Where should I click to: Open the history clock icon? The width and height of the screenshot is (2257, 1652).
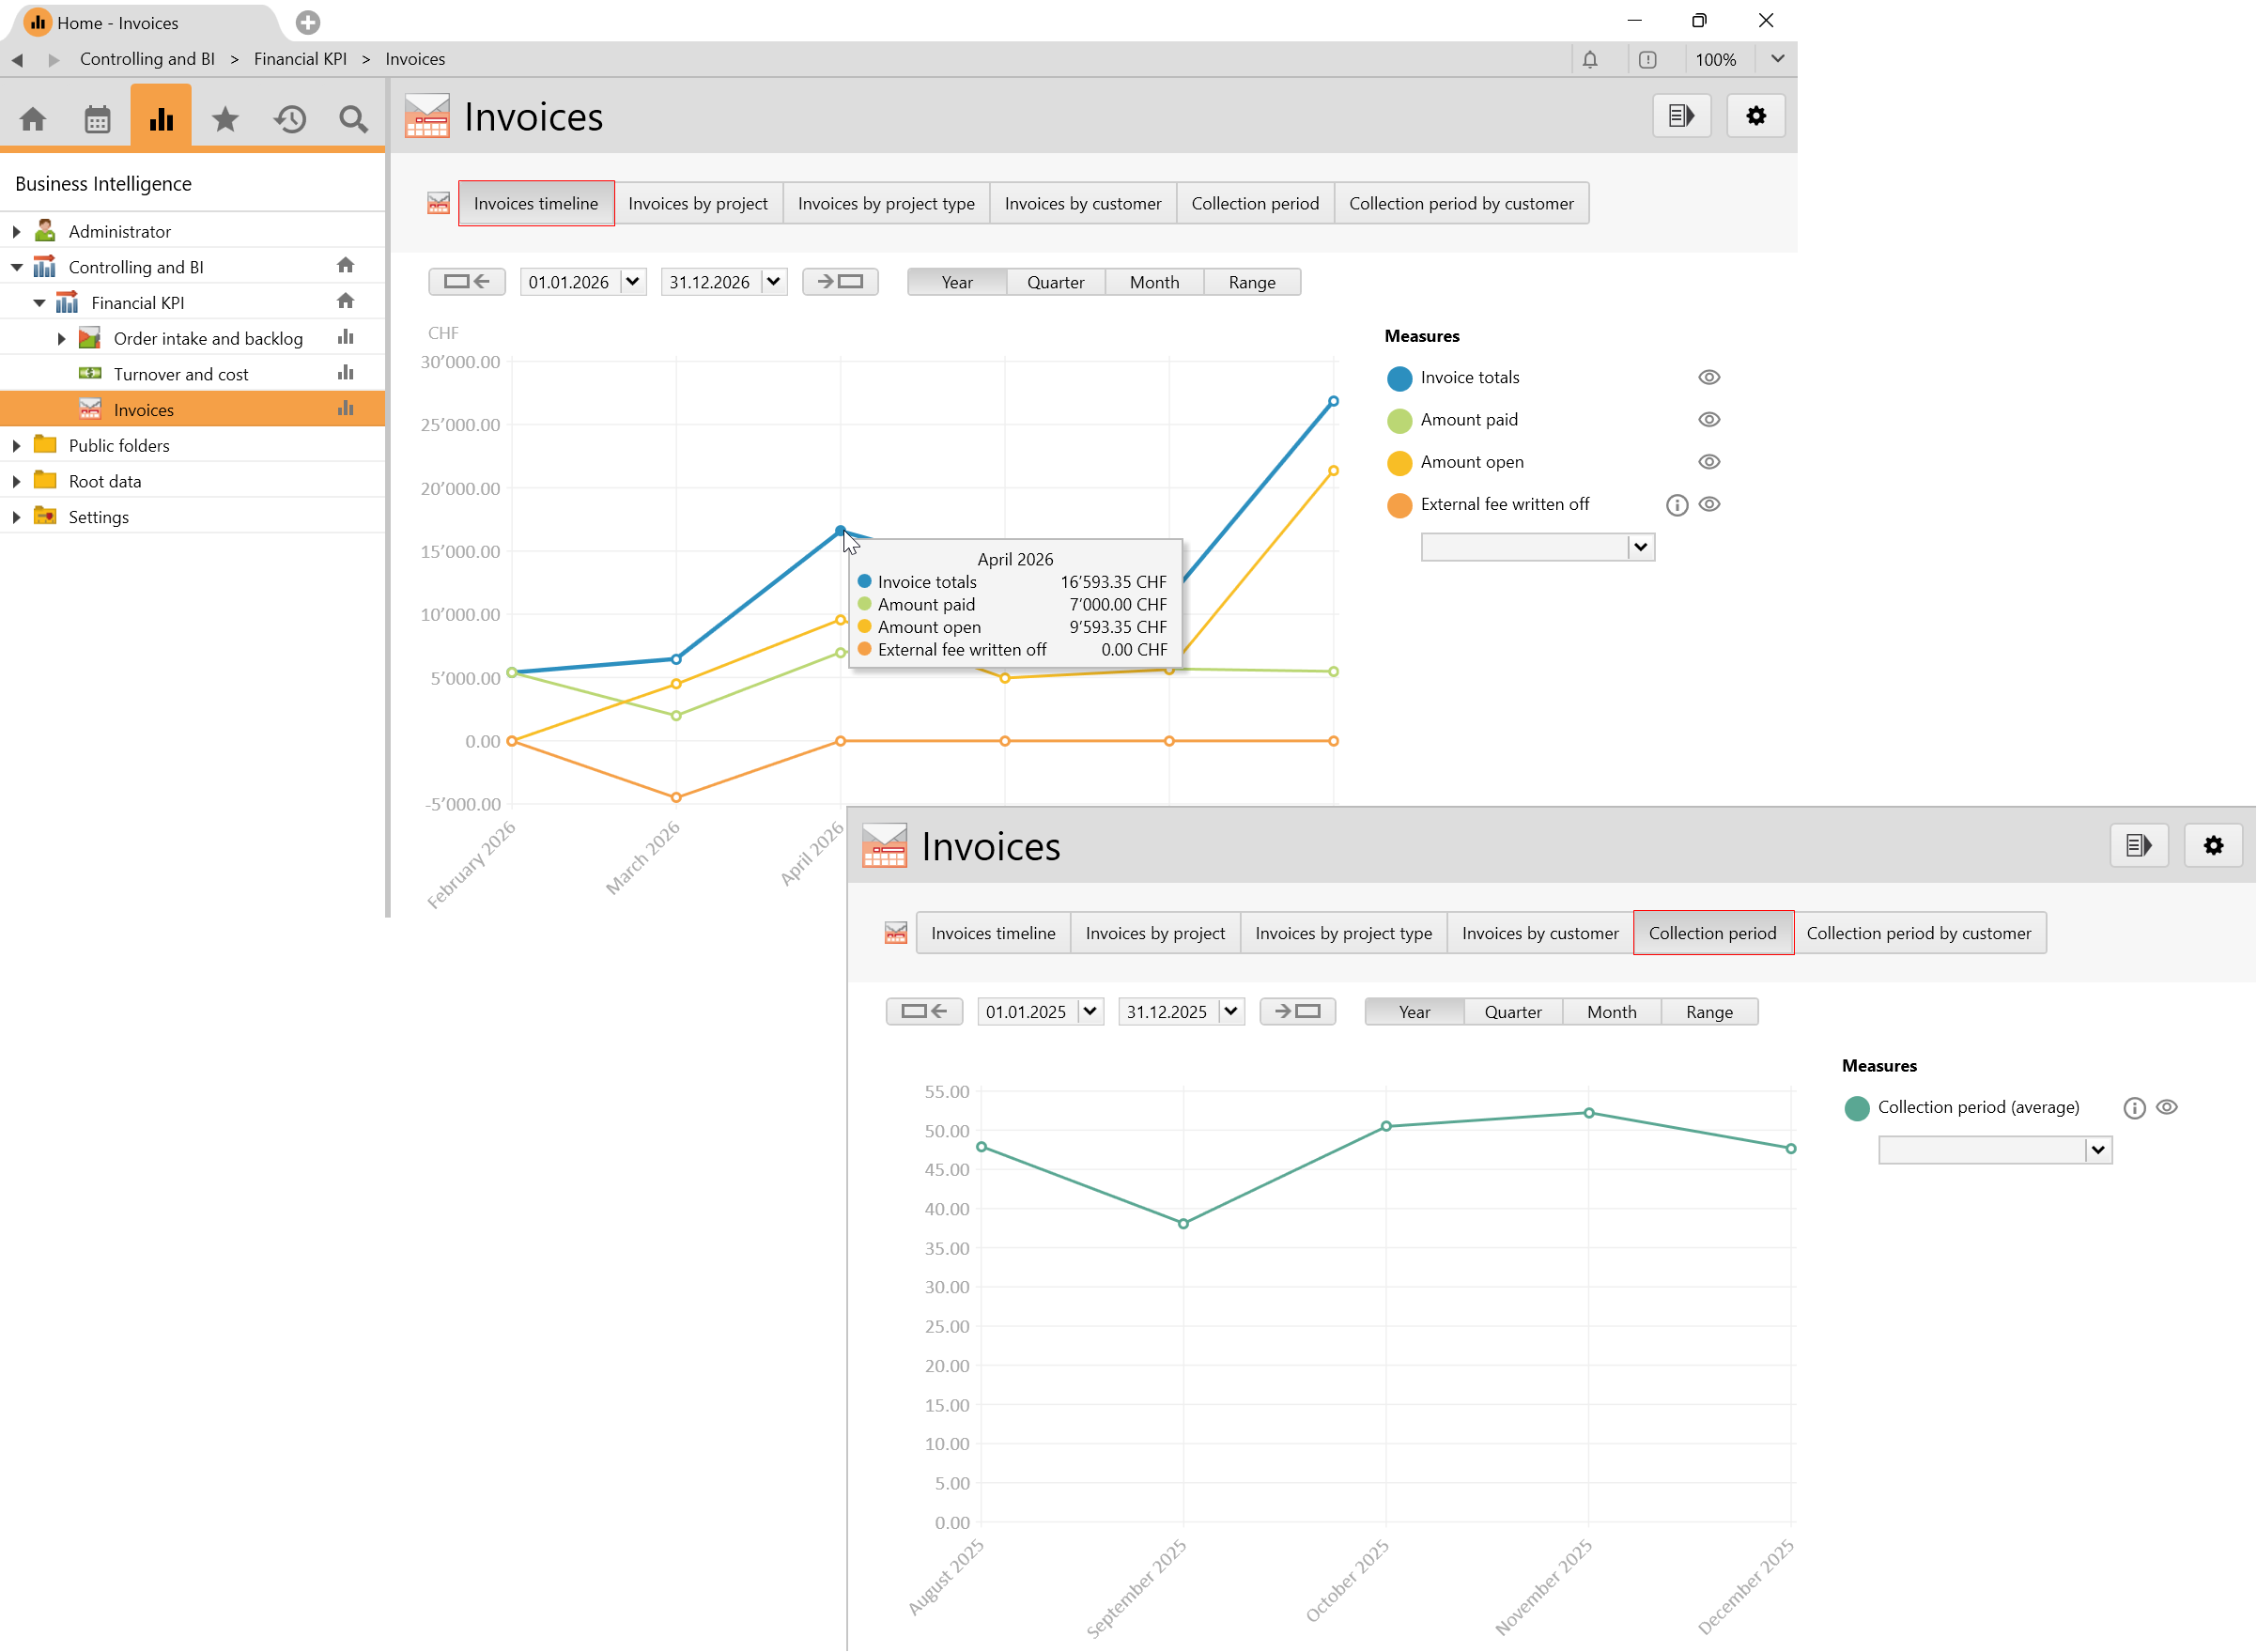[x=290, y=119]
